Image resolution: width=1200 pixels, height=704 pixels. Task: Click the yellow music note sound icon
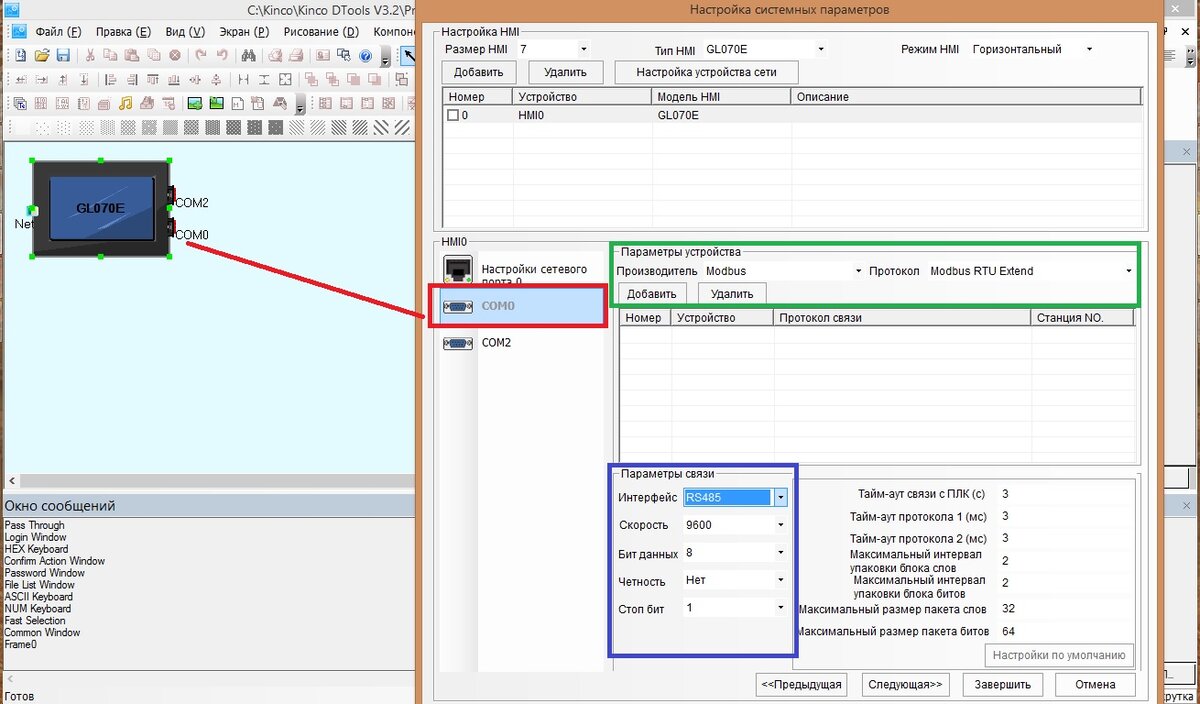pyautogui.click(x=125, y=104)
